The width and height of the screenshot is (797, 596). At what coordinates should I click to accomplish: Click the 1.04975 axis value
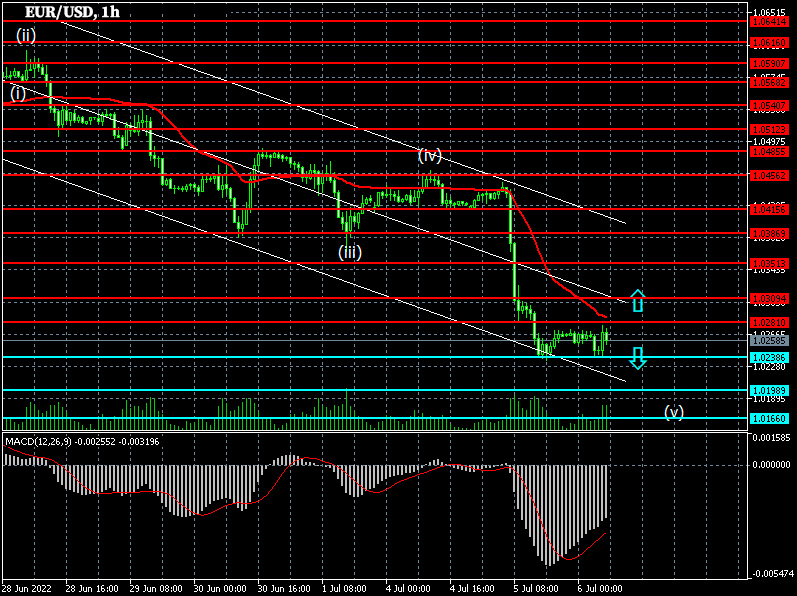click(771, 141)
